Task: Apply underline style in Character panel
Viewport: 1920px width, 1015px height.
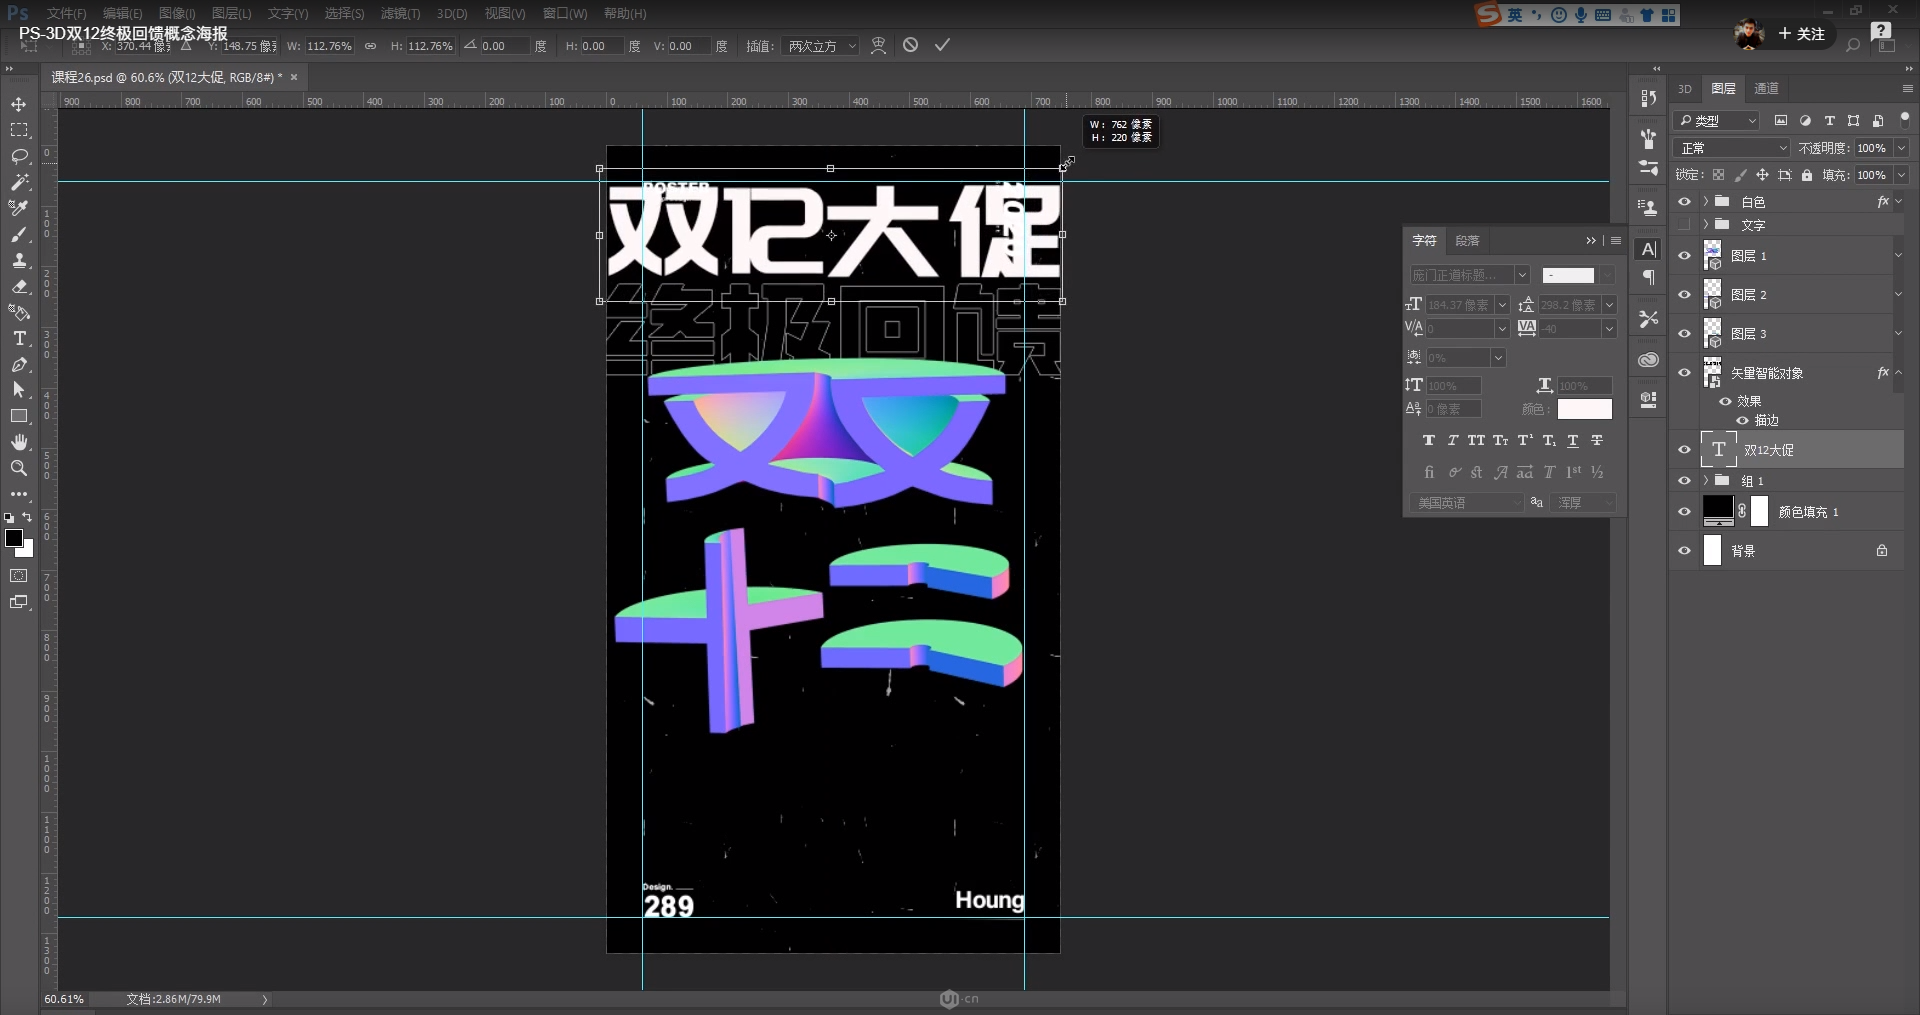Action: point(1573,441)
